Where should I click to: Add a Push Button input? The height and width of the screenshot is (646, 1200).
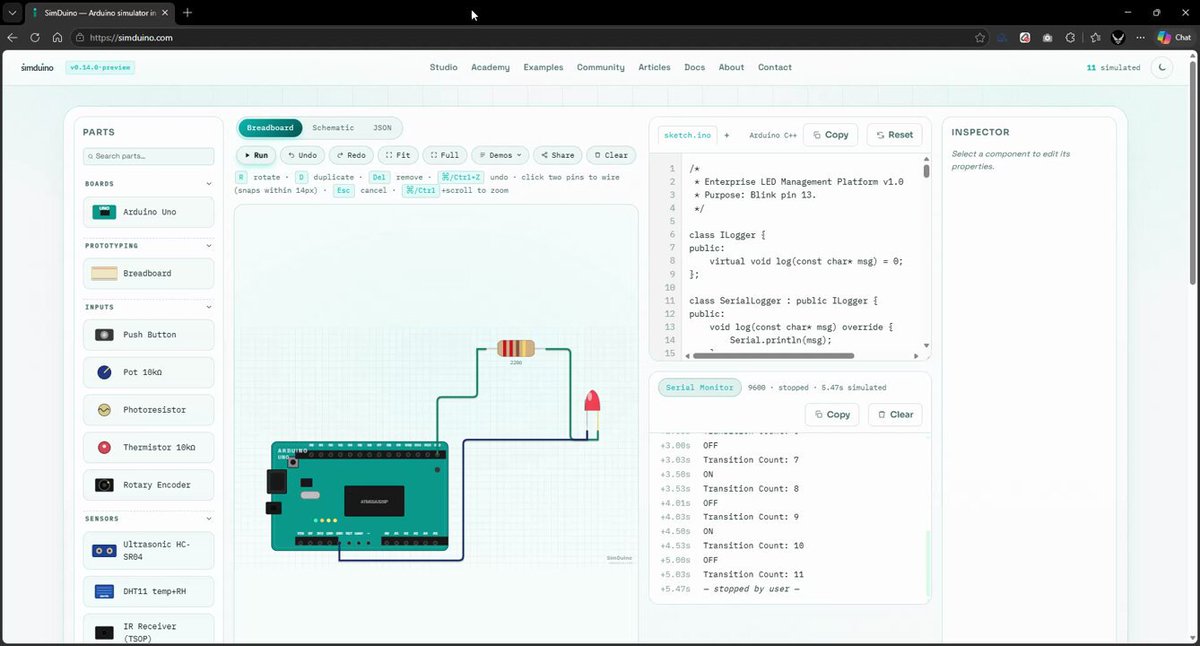(148, 335)
